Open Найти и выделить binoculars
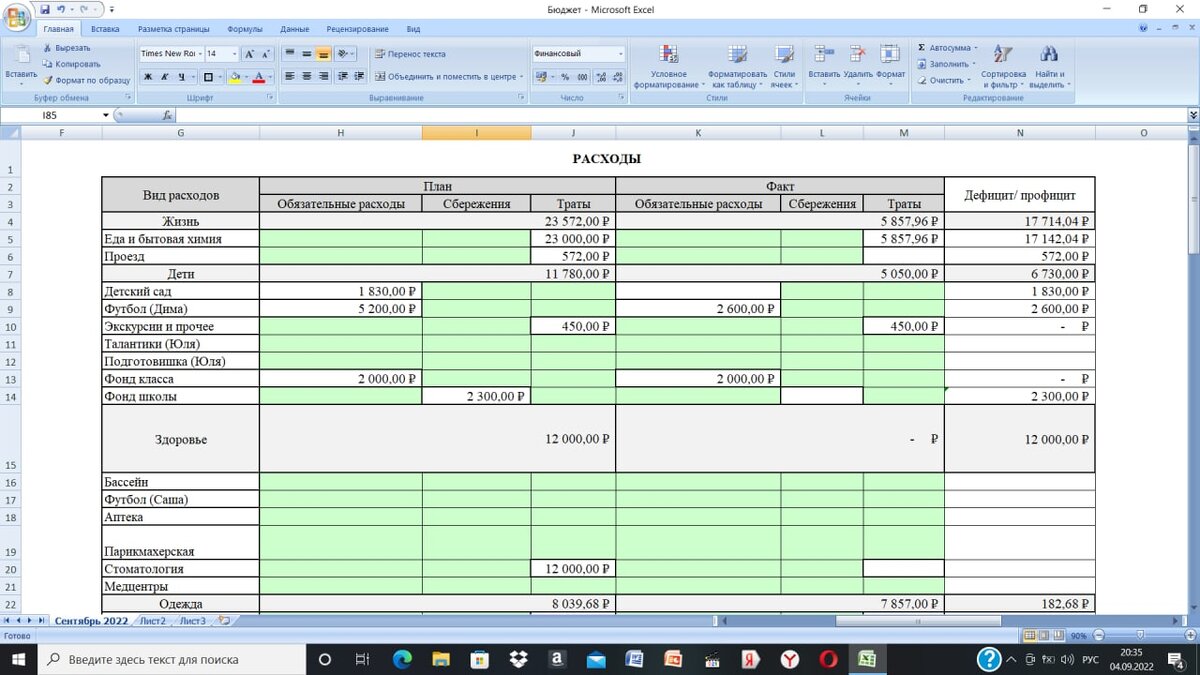 pyautogui.click(x=1048, y=66)
